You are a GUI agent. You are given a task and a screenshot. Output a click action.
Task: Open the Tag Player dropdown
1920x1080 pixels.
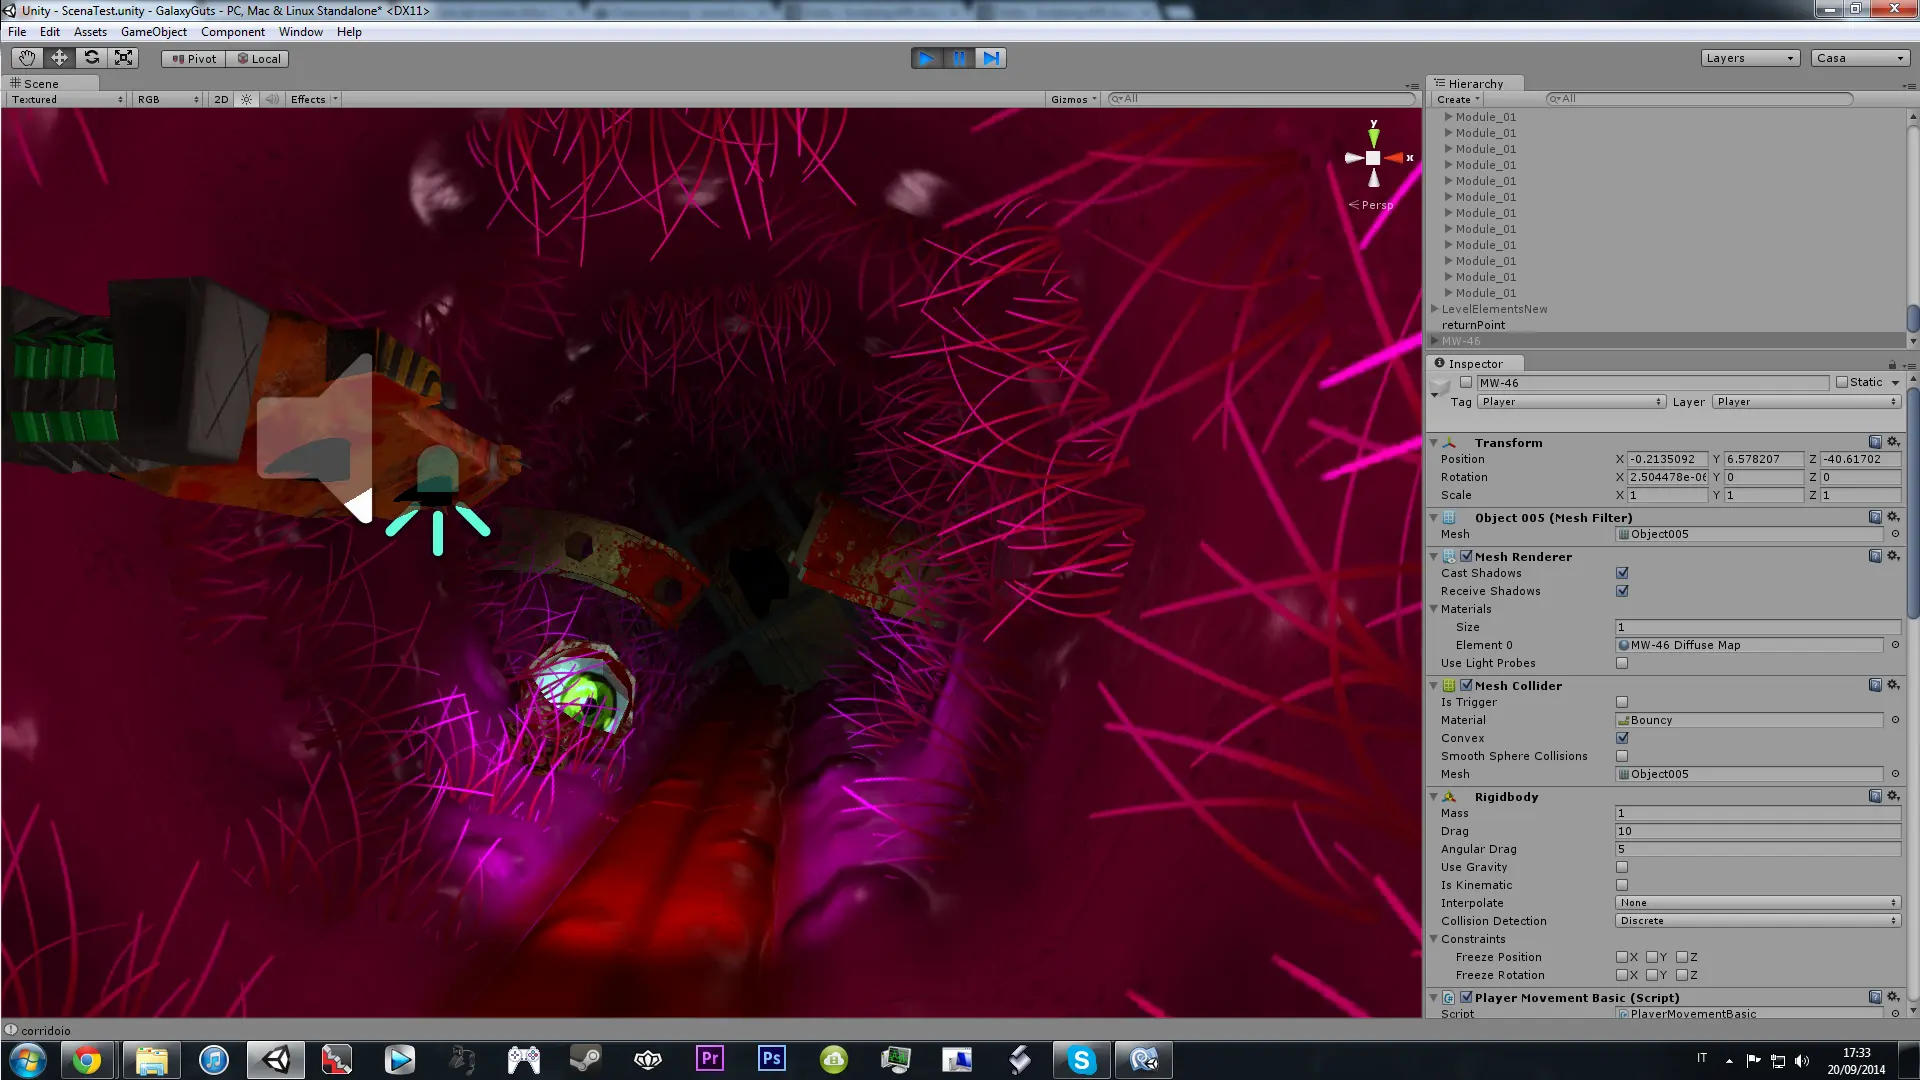(1571, 402)
